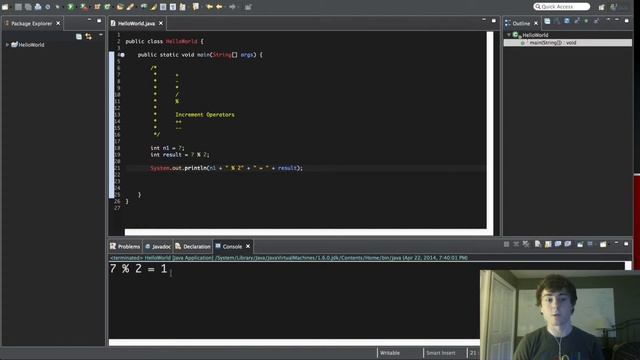Click the line 4 fold marker in the editor gutter
This screenshot has width=640, height=360.
(x=122, y=55)
